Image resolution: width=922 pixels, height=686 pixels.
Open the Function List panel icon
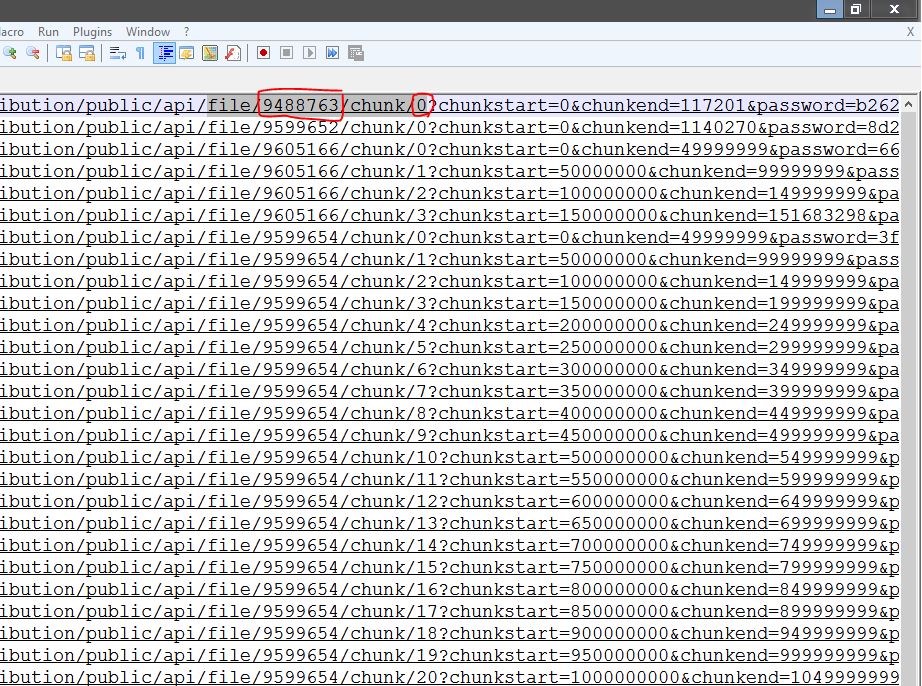[233, 53]
